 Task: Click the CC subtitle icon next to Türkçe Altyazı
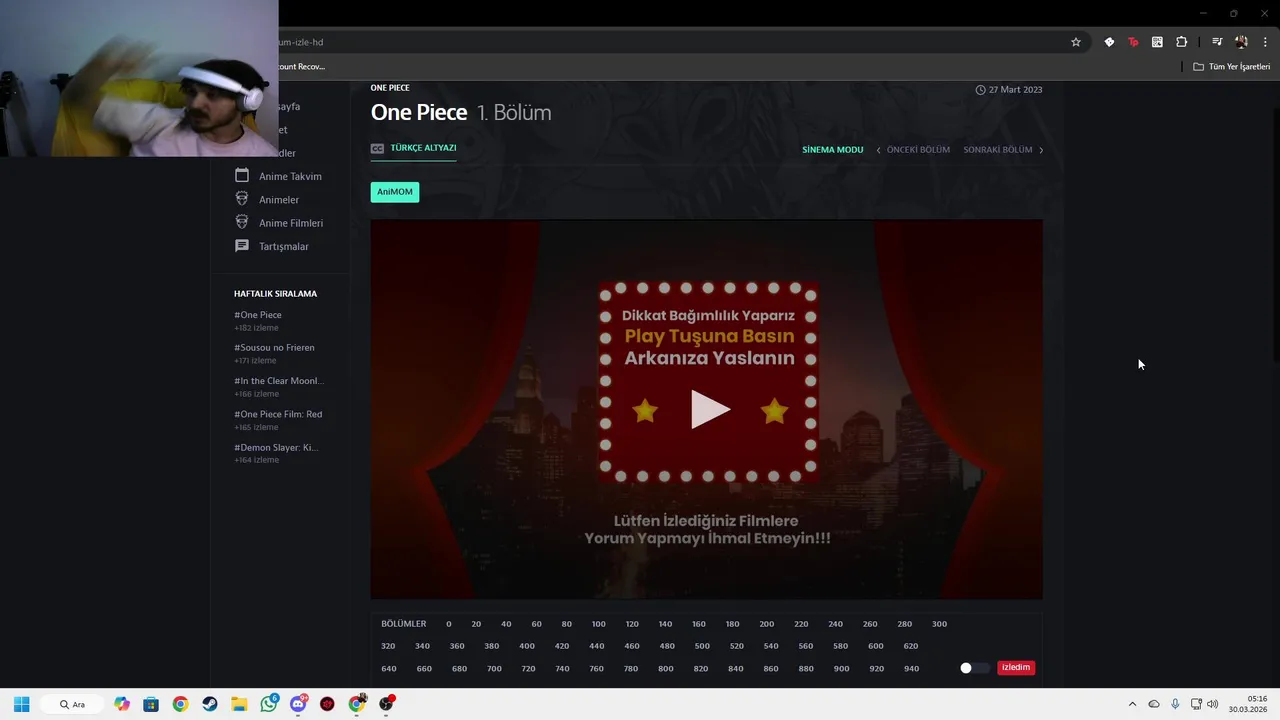coord(377,148)
